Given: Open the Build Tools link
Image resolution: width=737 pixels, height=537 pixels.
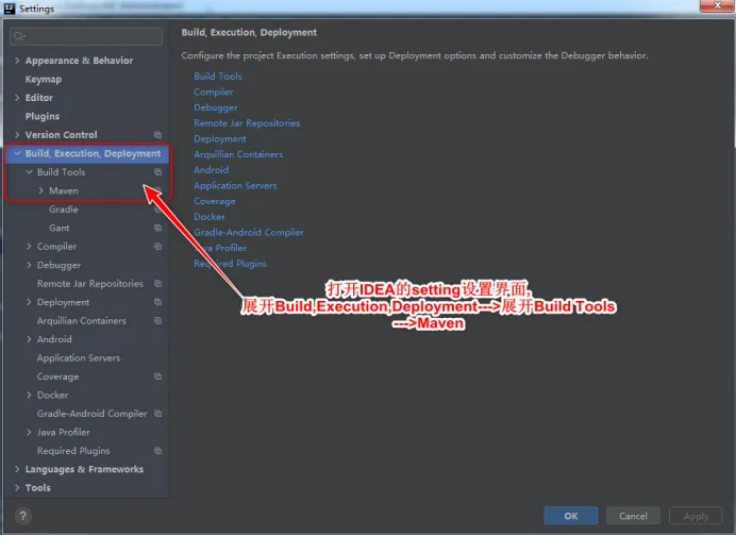Looking at the screenshot, I should click(218, 76).
